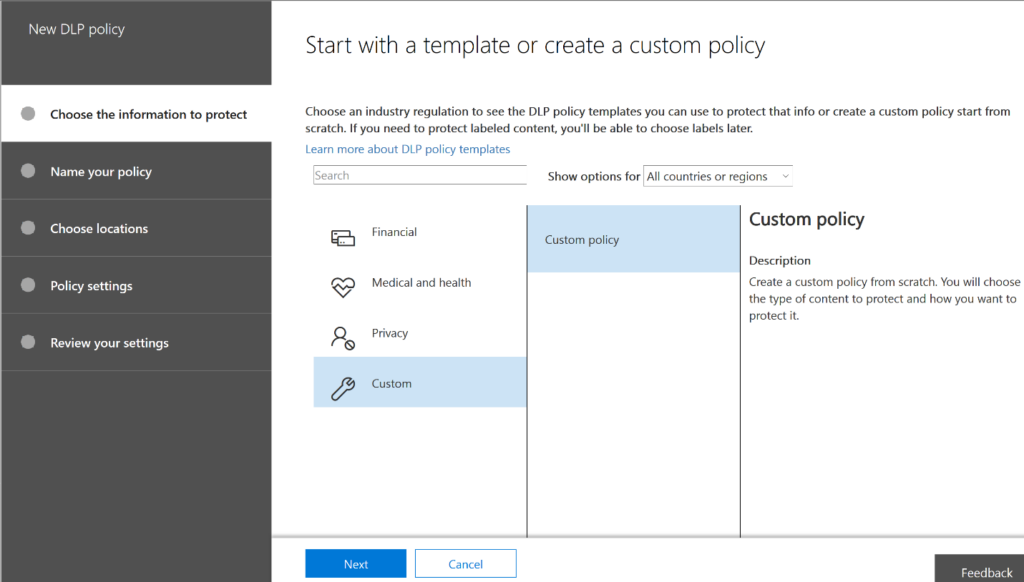Click the Medical and health heart icon
Viewport: 1024px width, 582px height.
click(x=343, y=287)
